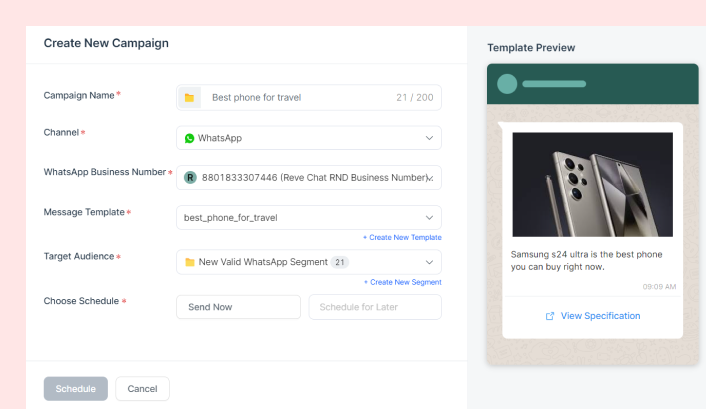Click the round contact avatar in preview header
The image size is (706, 409).
pyautogui.click(x=507, y=84)
